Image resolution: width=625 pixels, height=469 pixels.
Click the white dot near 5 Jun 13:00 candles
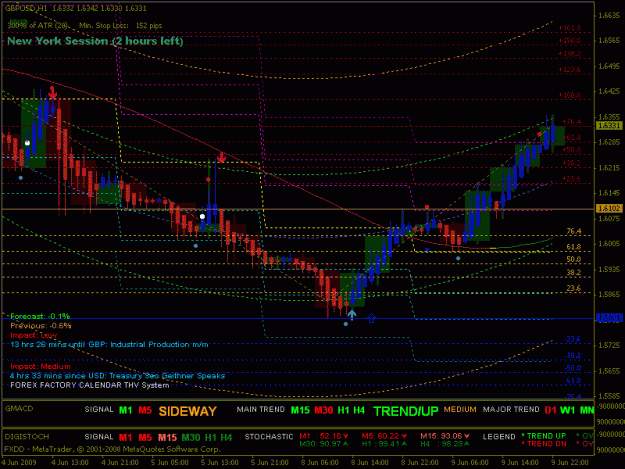pos(202,216)
